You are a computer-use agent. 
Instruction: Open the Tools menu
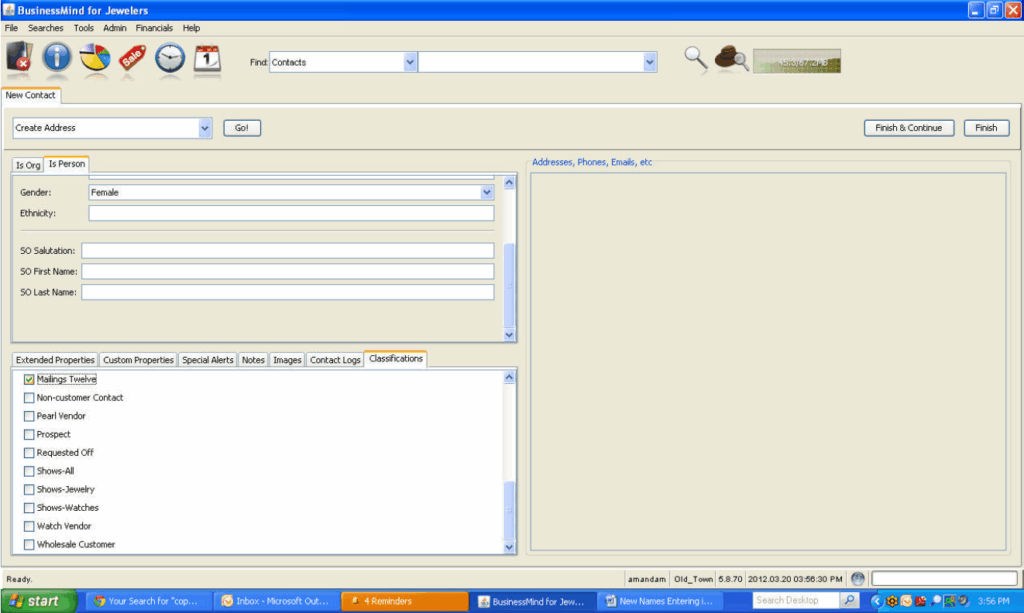point(84,28)
